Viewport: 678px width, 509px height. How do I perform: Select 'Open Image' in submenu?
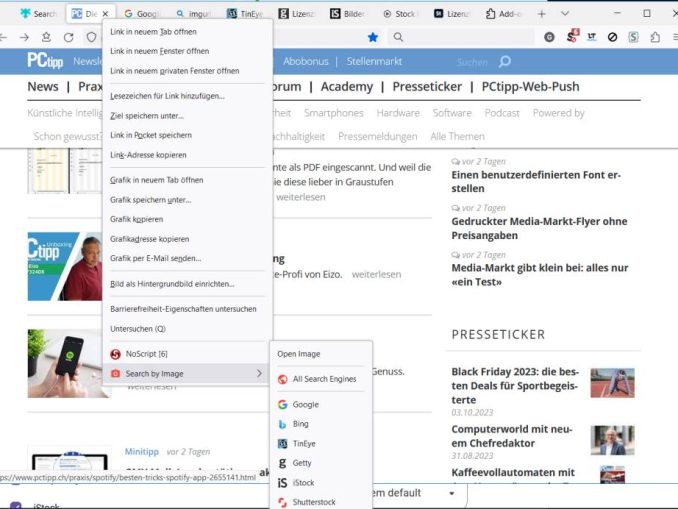click(x=320, y=354)
